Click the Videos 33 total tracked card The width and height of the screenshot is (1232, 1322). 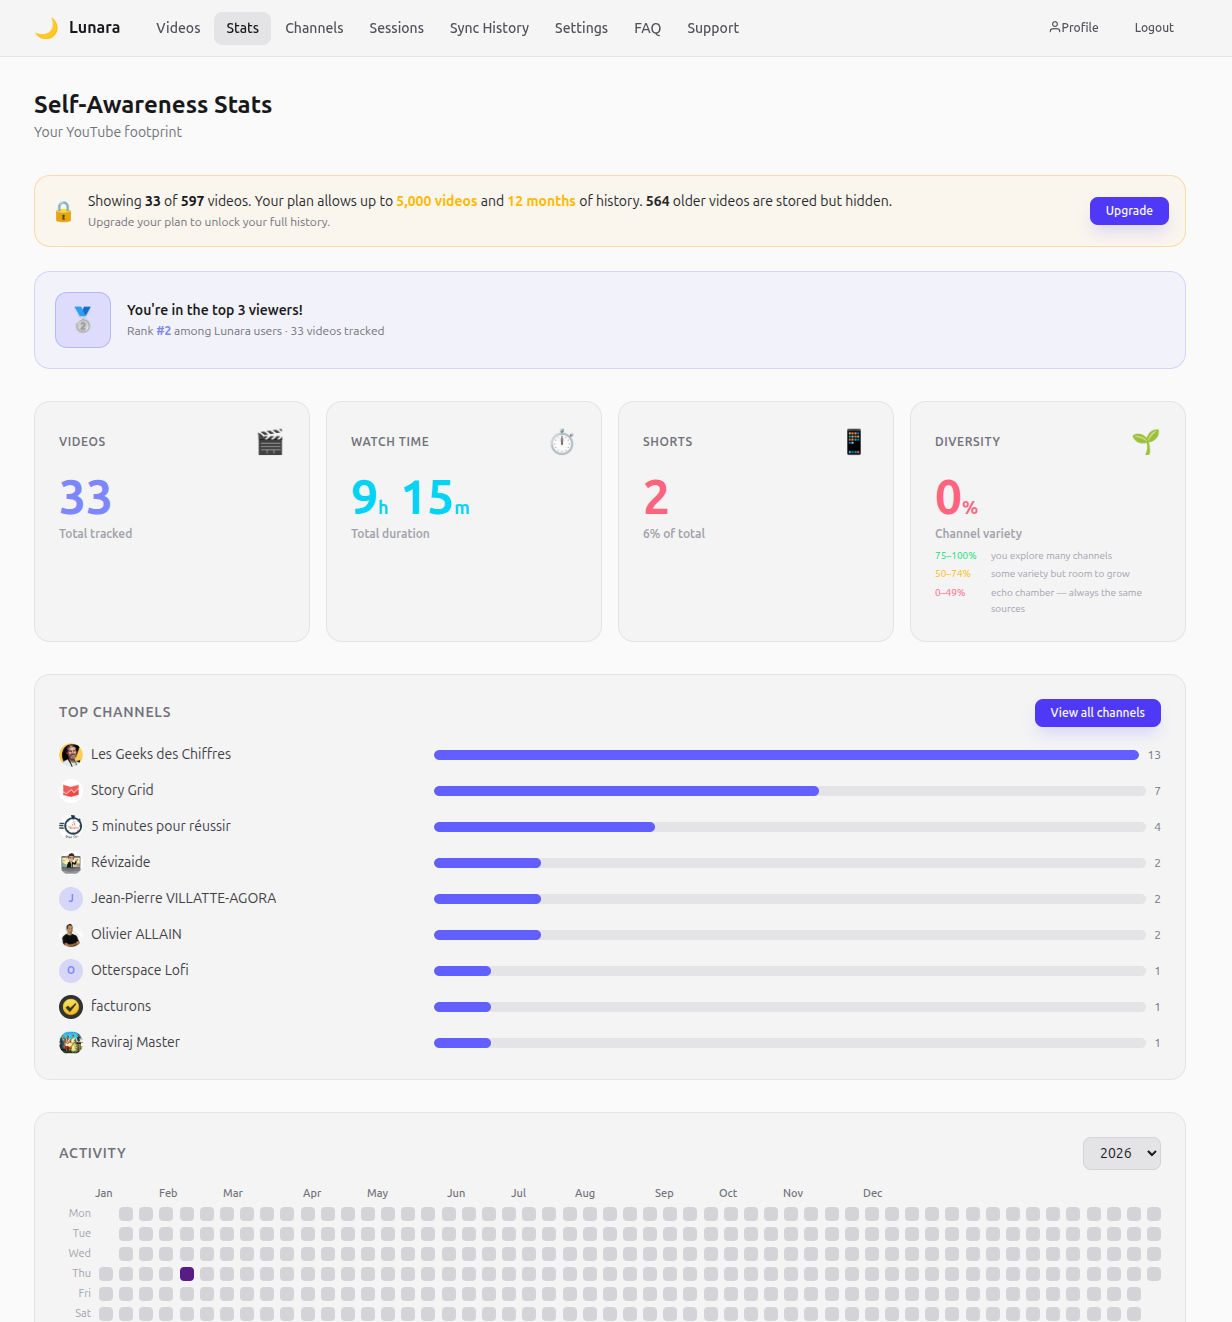coord(172,521)
